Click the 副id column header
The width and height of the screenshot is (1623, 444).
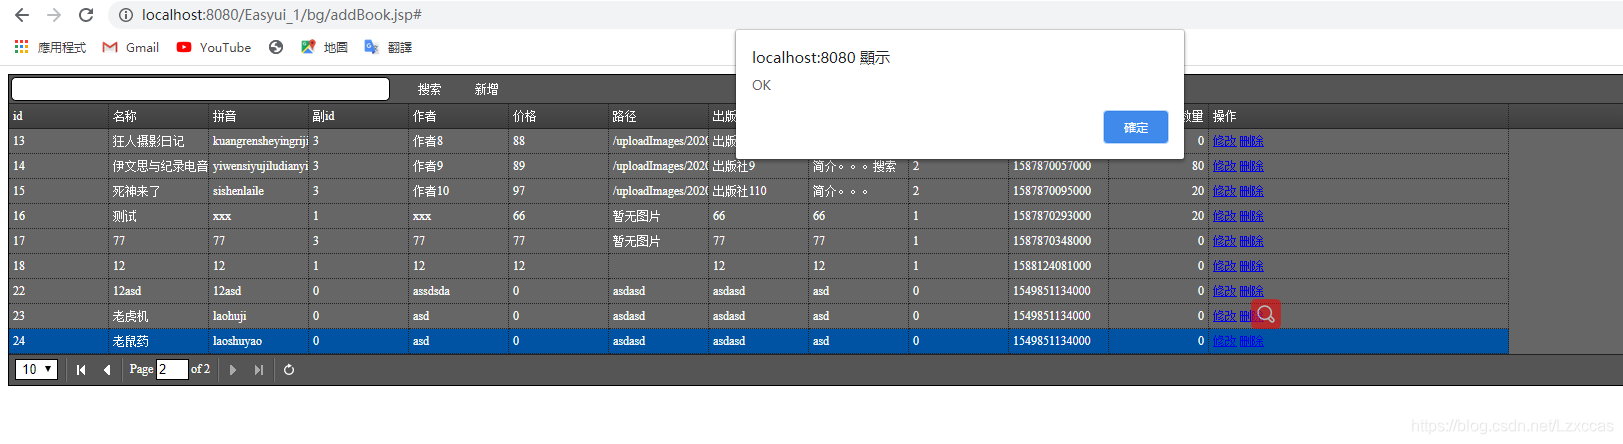coord(359,116)
